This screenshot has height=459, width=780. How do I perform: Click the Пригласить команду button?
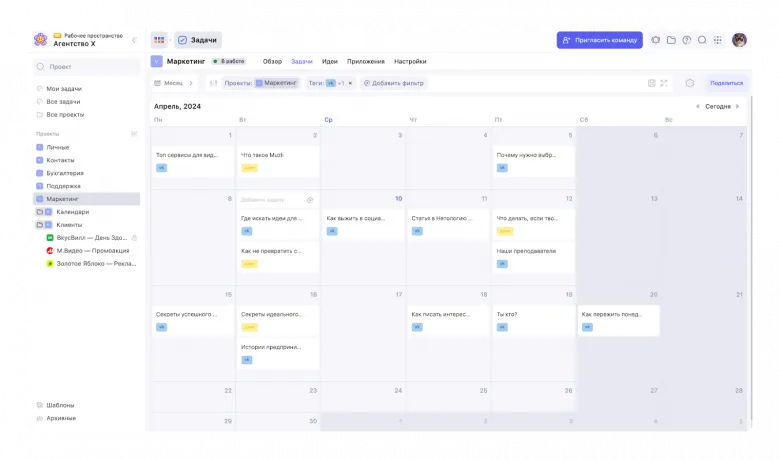[599, 40]
